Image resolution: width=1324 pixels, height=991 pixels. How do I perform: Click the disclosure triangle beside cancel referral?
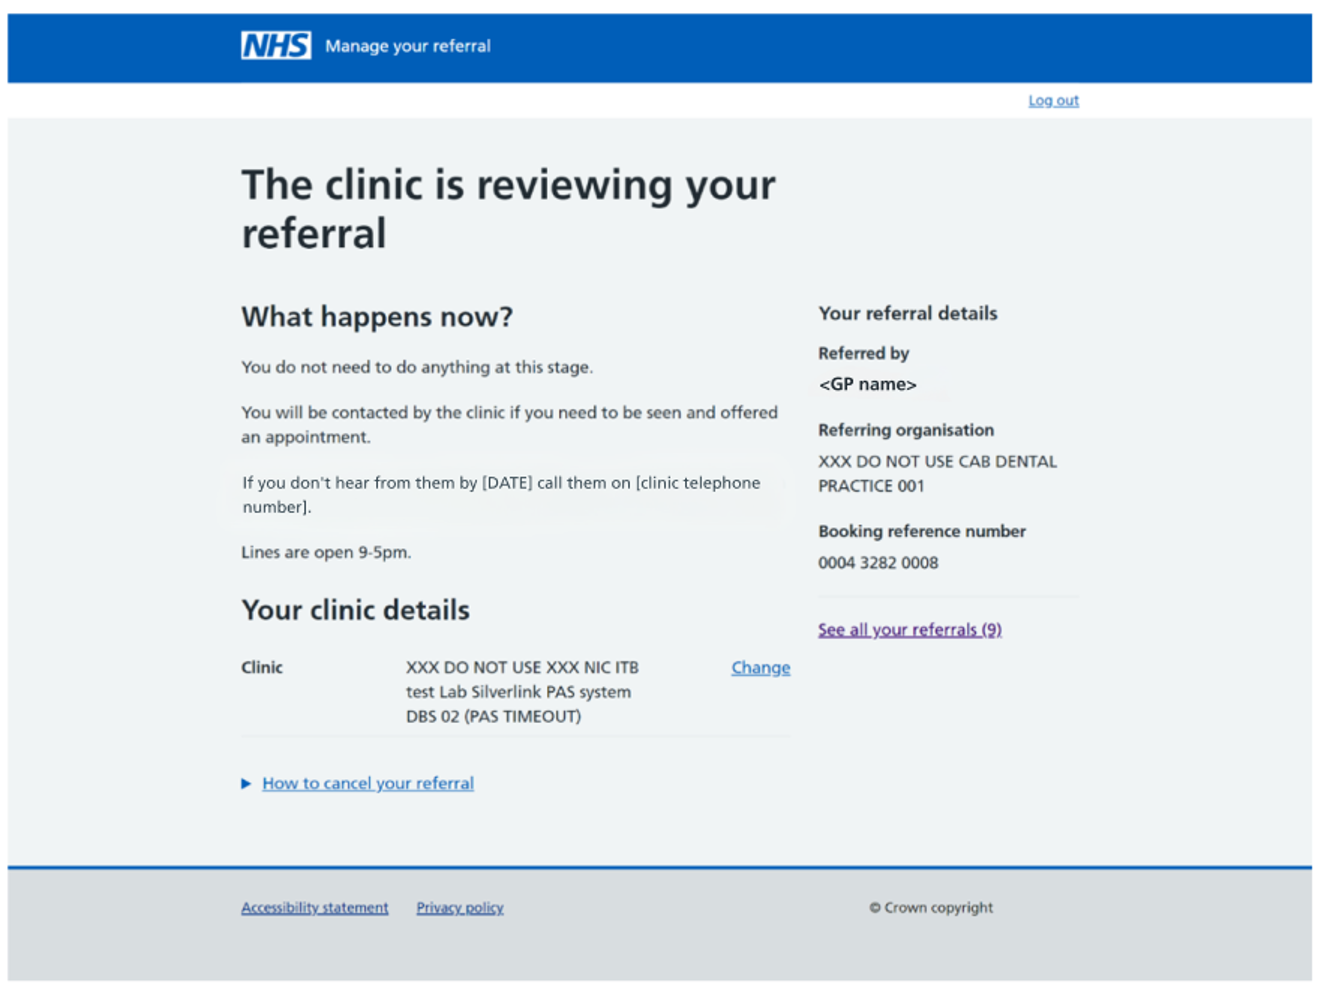(x=246, y=784)
